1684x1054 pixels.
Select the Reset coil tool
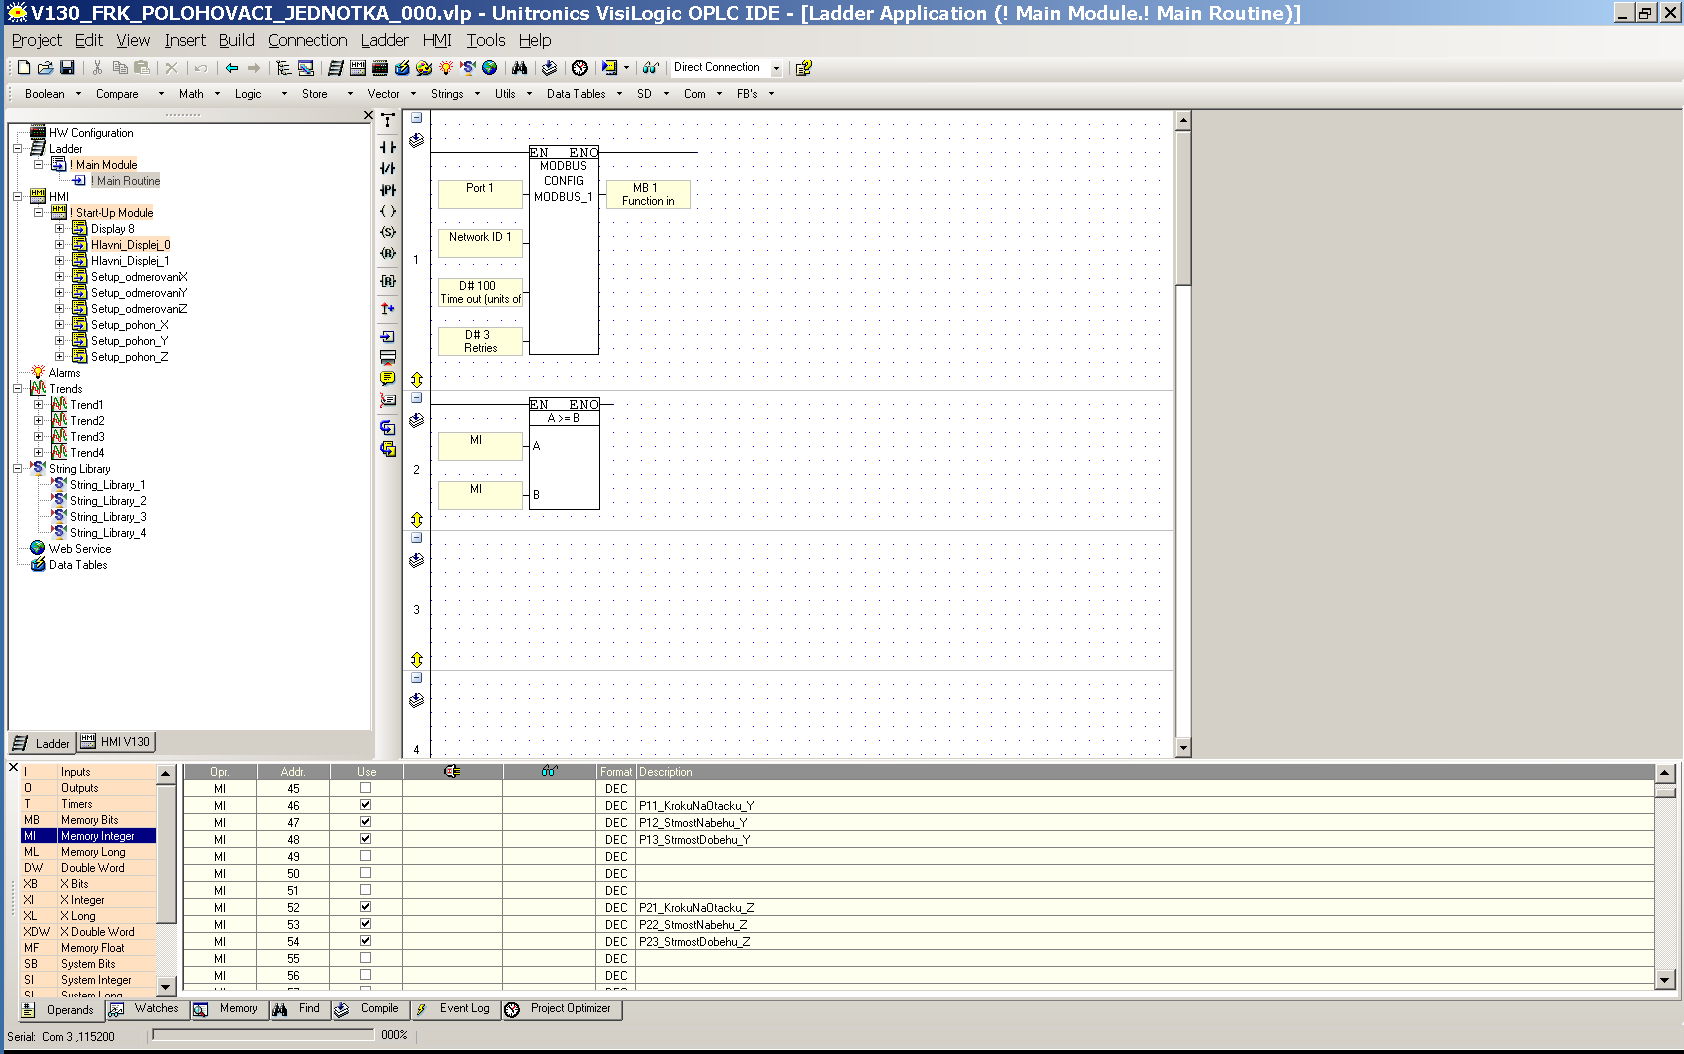388,253
